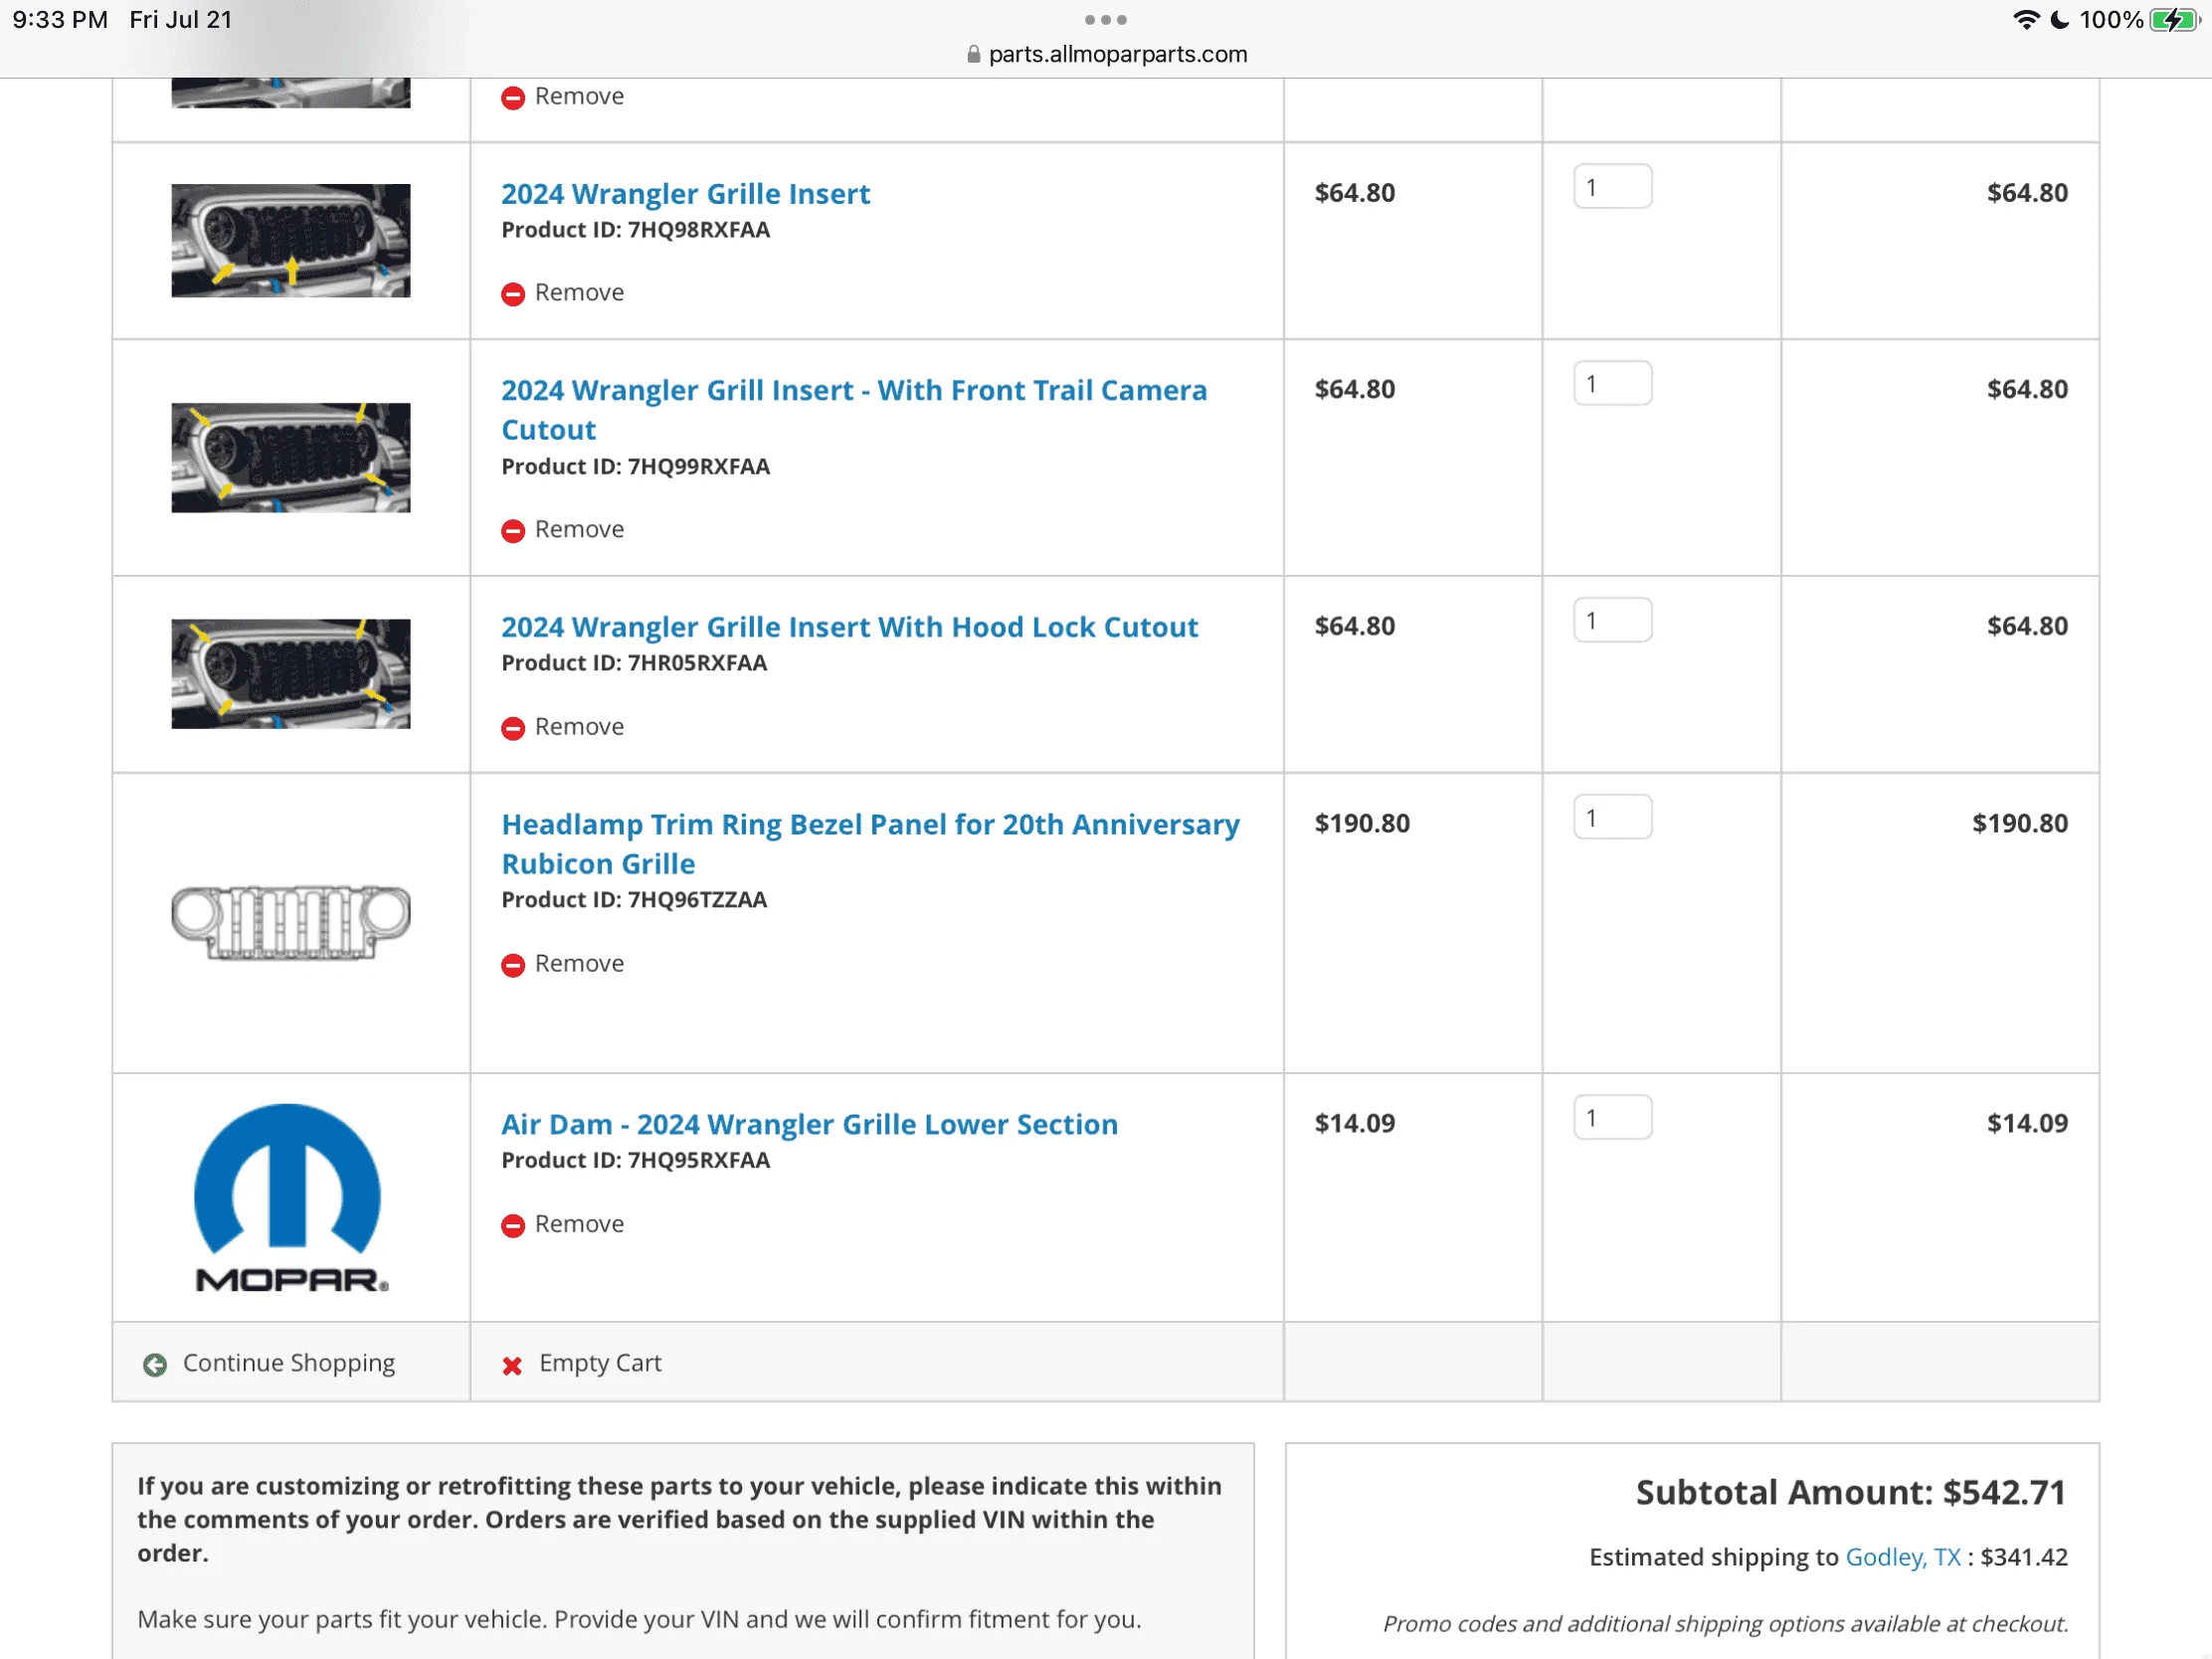This screenshot has height=1659, width=2212.
Task: Click Remove text for the partially visible top item
Action: pyautogui.click(x=579, y=96)
